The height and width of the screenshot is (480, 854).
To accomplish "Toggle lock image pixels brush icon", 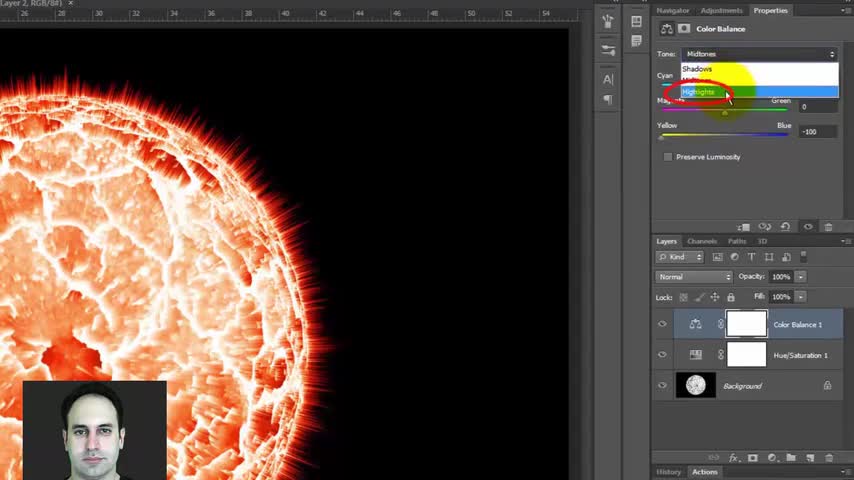I will tap(699, 297).
